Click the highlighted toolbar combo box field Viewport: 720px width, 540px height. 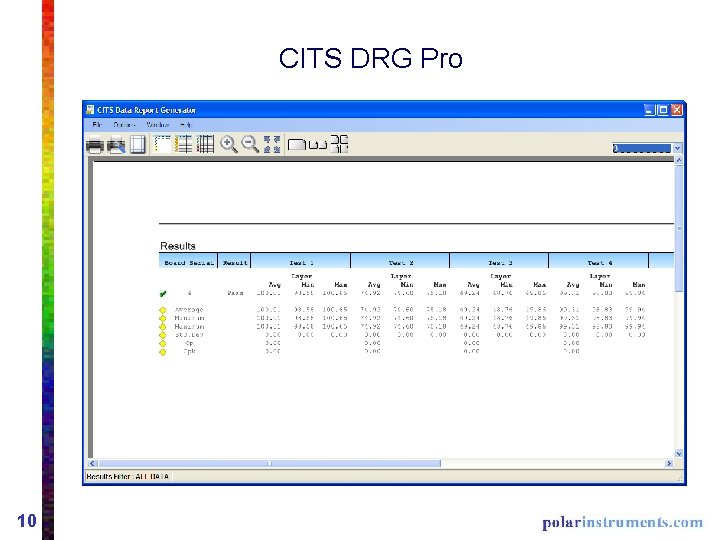[641, 148]
